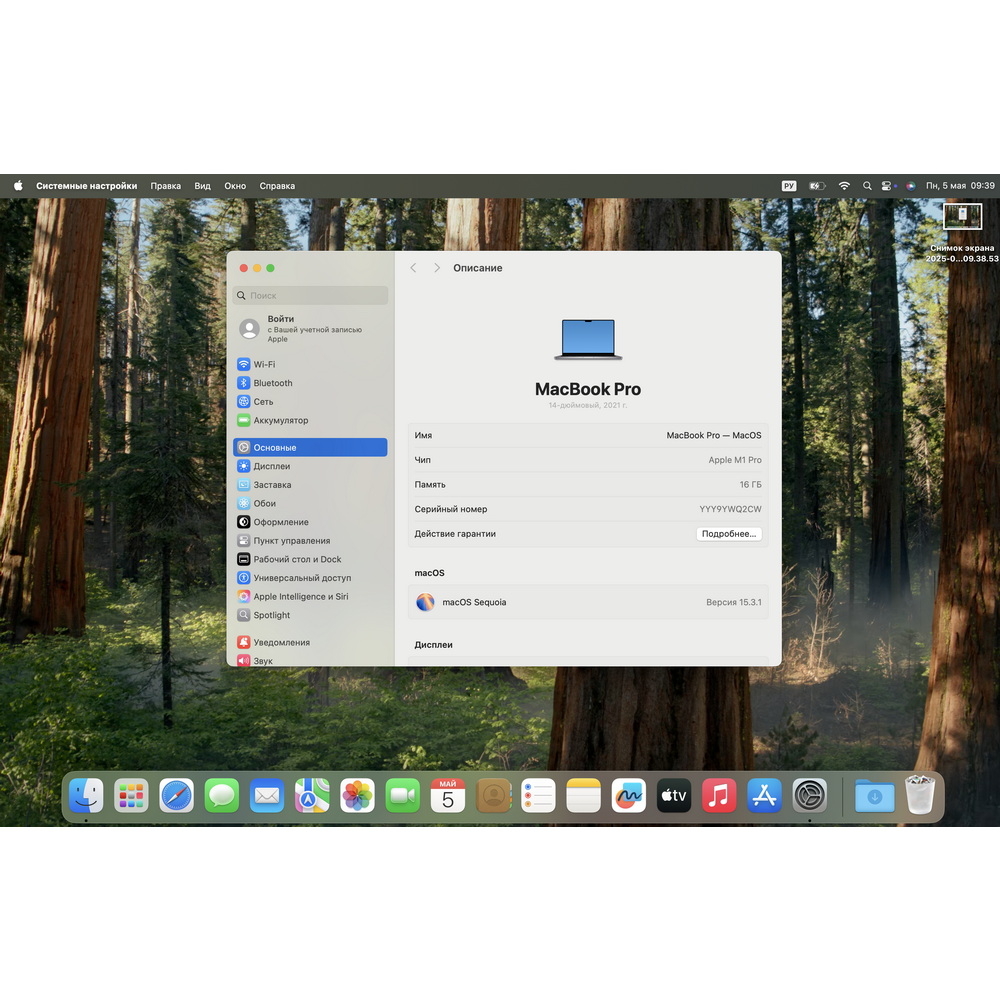
Task: Open Обои wallpaper settings
Action: point(311,503)
